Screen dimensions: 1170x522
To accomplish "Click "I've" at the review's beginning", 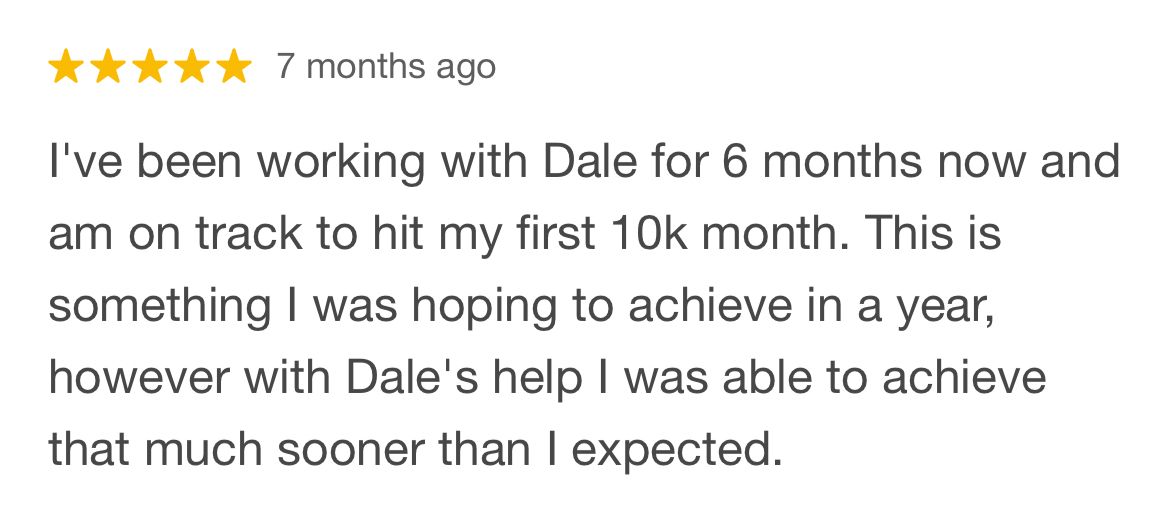I will pos(84,164).
